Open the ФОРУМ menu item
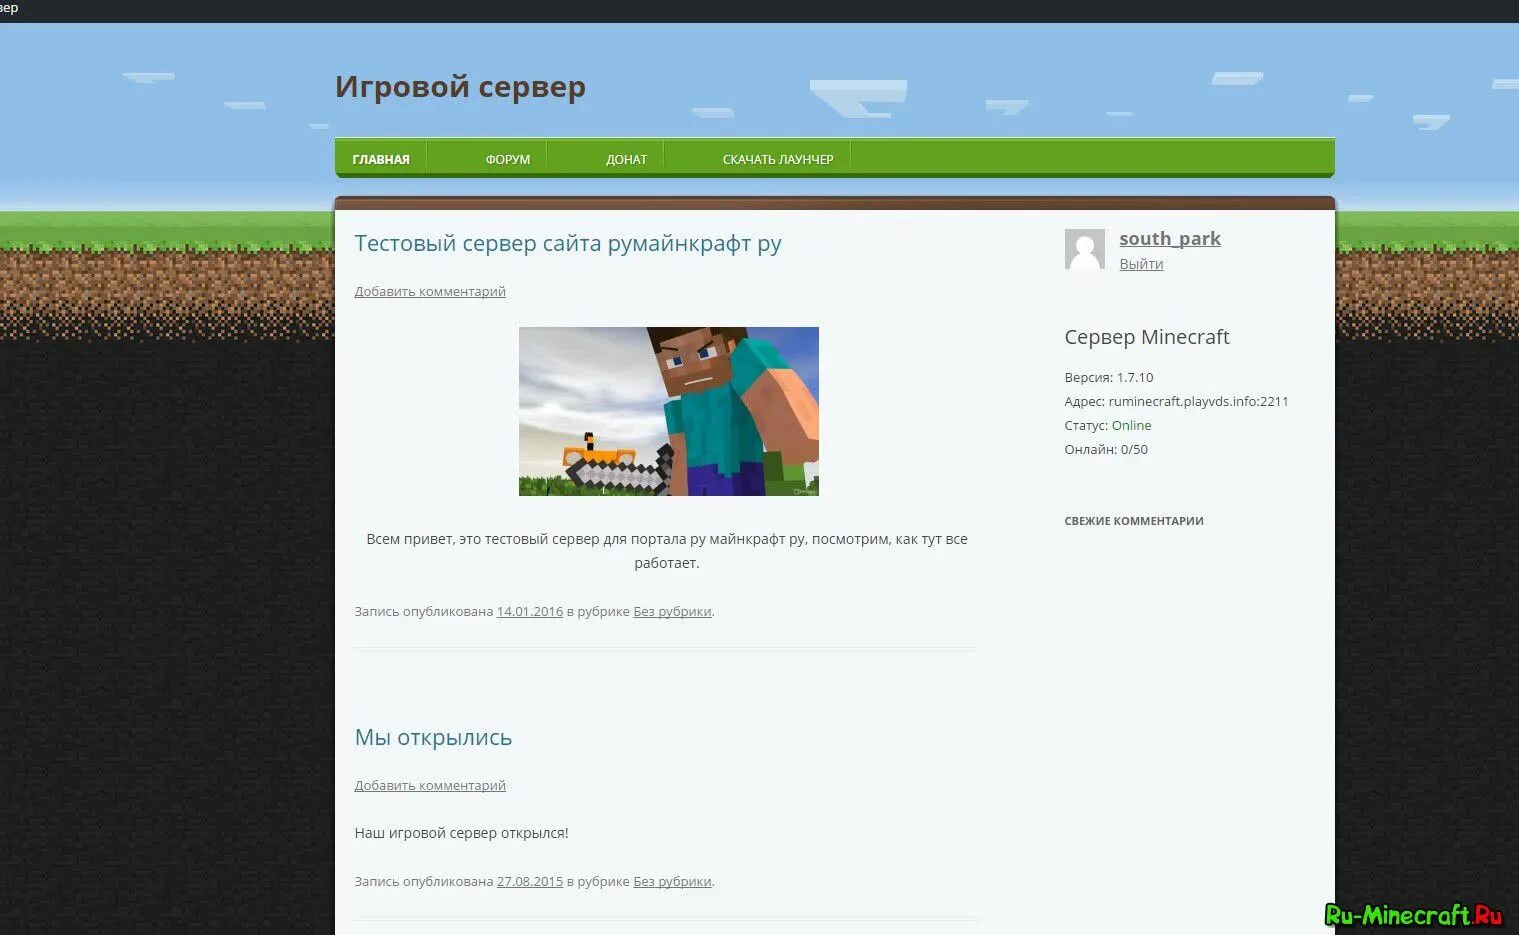1519x935 pixels. click(508, 159)
